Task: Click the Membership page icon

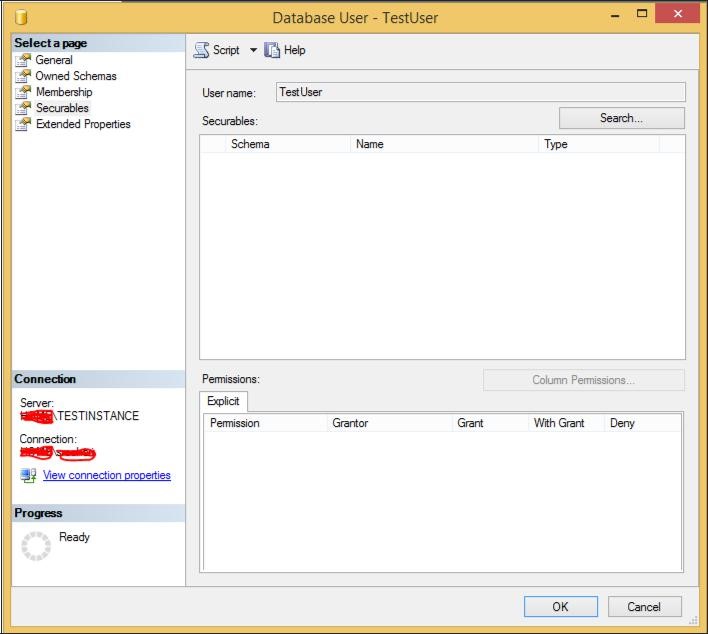Action: click(x=23, y=92)
